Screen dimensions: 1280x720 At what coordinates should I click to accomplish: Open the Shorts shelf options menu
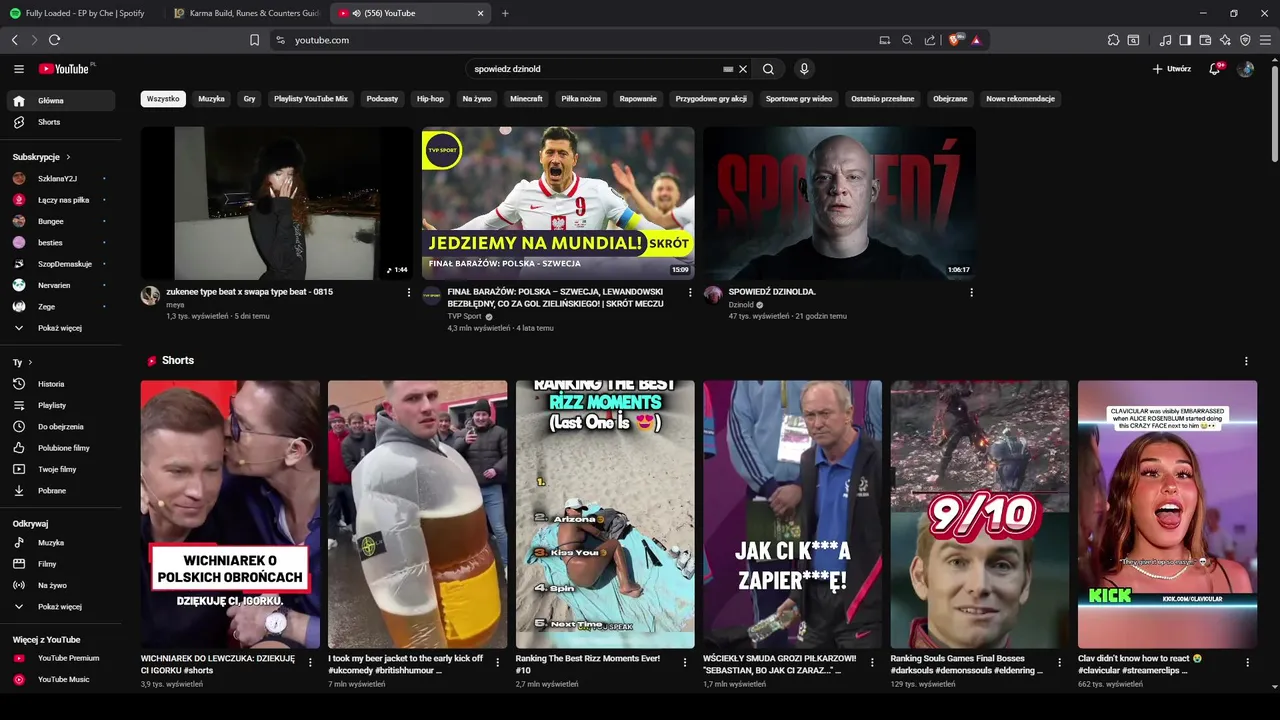tap(1246, 361)
